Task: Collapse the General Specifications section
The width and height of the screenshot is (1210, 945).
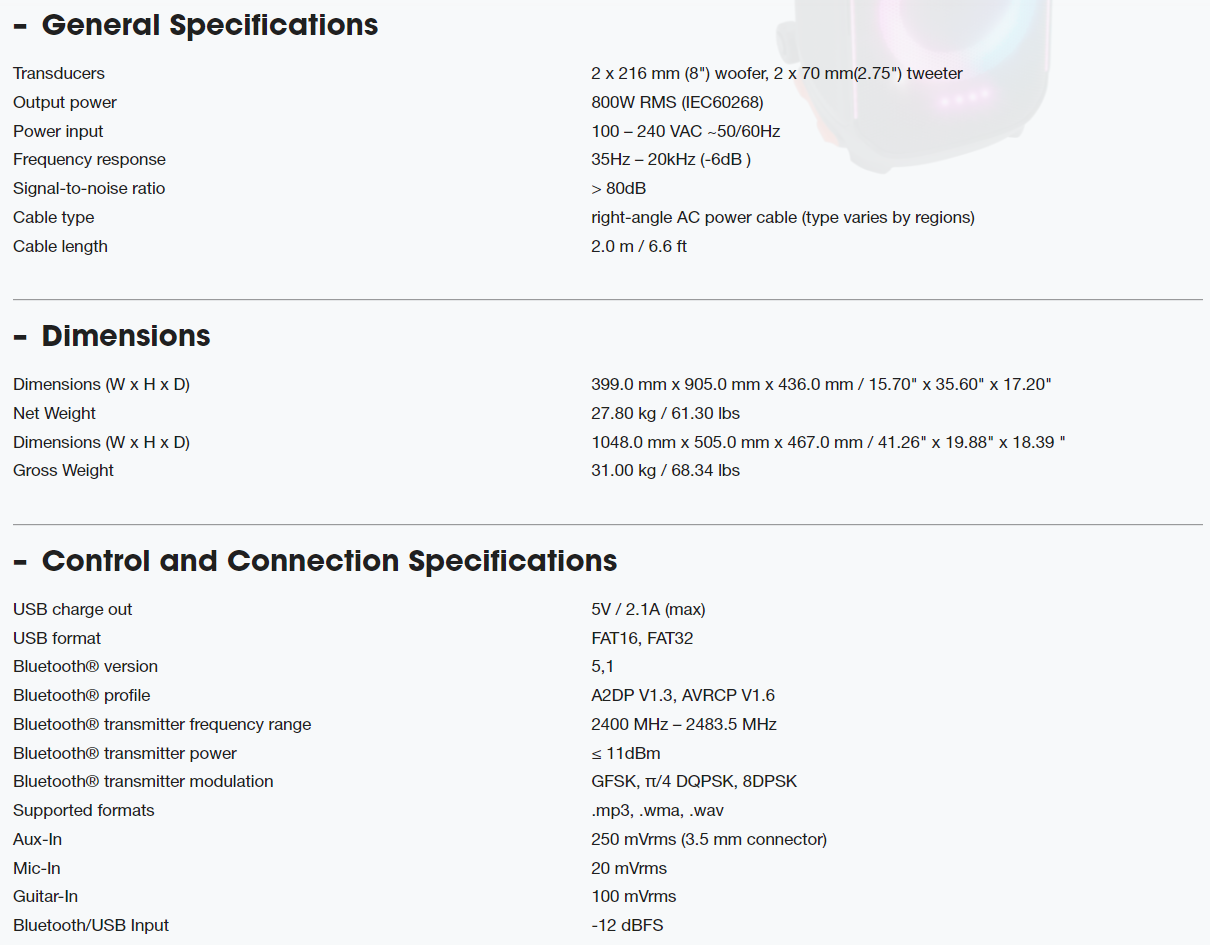Action: 196,25
